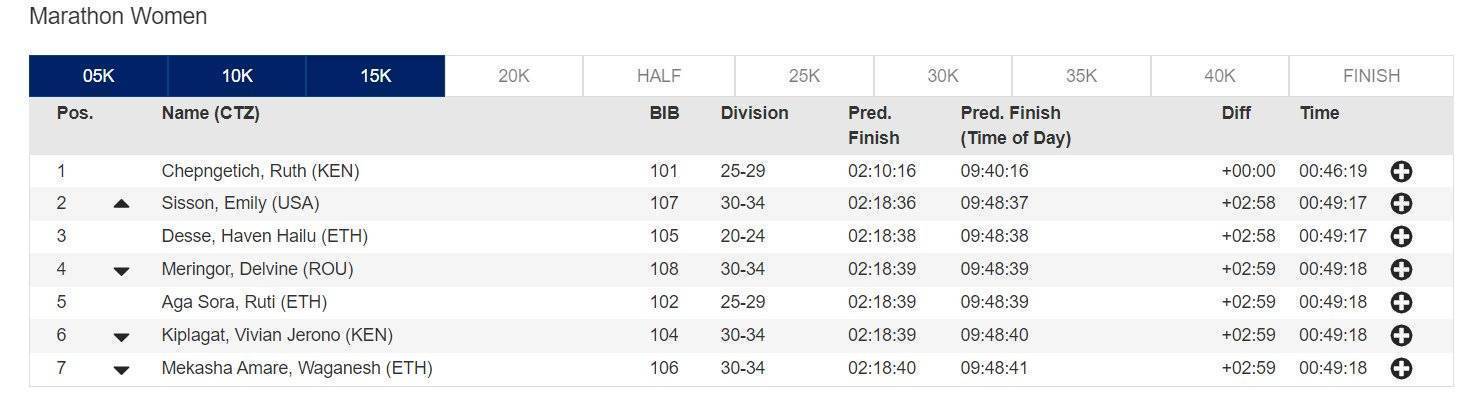This screenshot has width=1467, height=401.
Task: Open plus icon in Desse, Haven Hailu row
Action: (x=1401, y=237)
